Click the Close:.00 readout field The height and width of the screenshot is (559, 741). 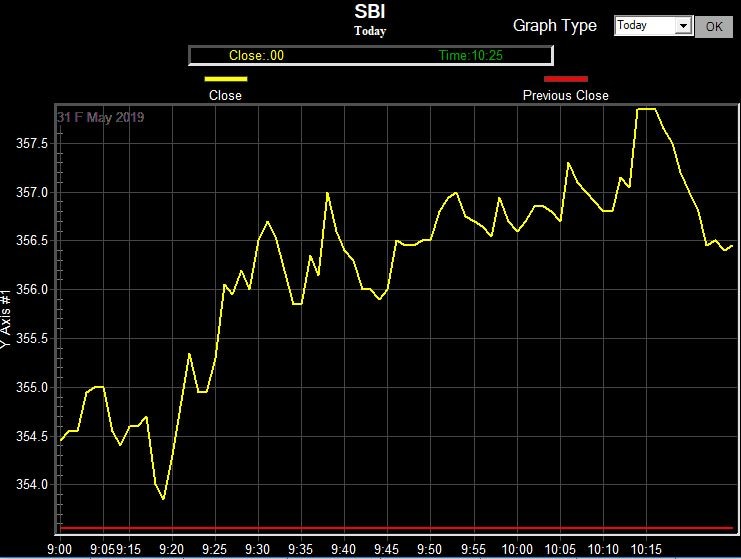256,56
